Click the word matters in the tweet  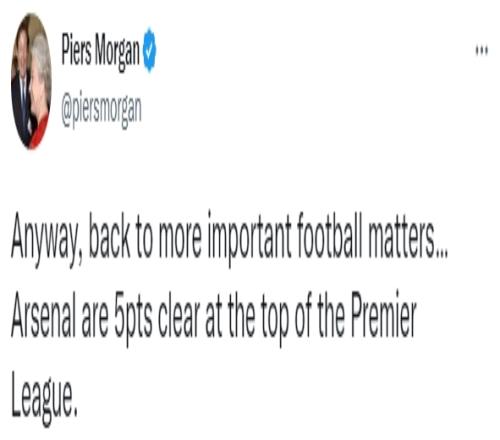[x=408, y=237]
